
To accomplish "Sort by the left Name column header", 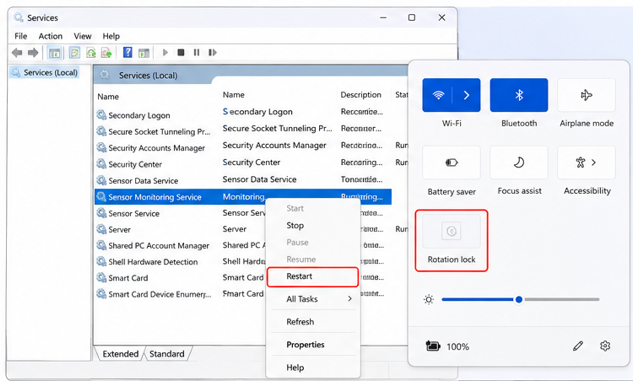I will click(108, 96).
